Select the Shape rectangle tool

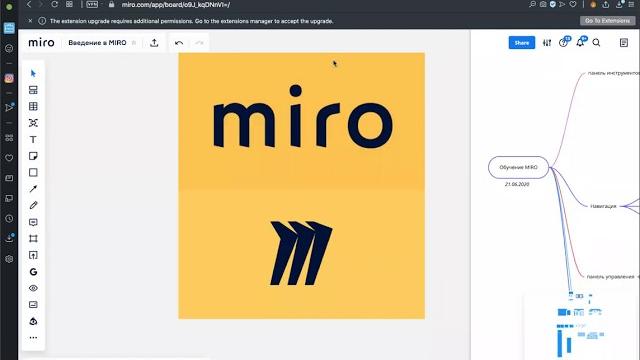click(x=33, y=173)
